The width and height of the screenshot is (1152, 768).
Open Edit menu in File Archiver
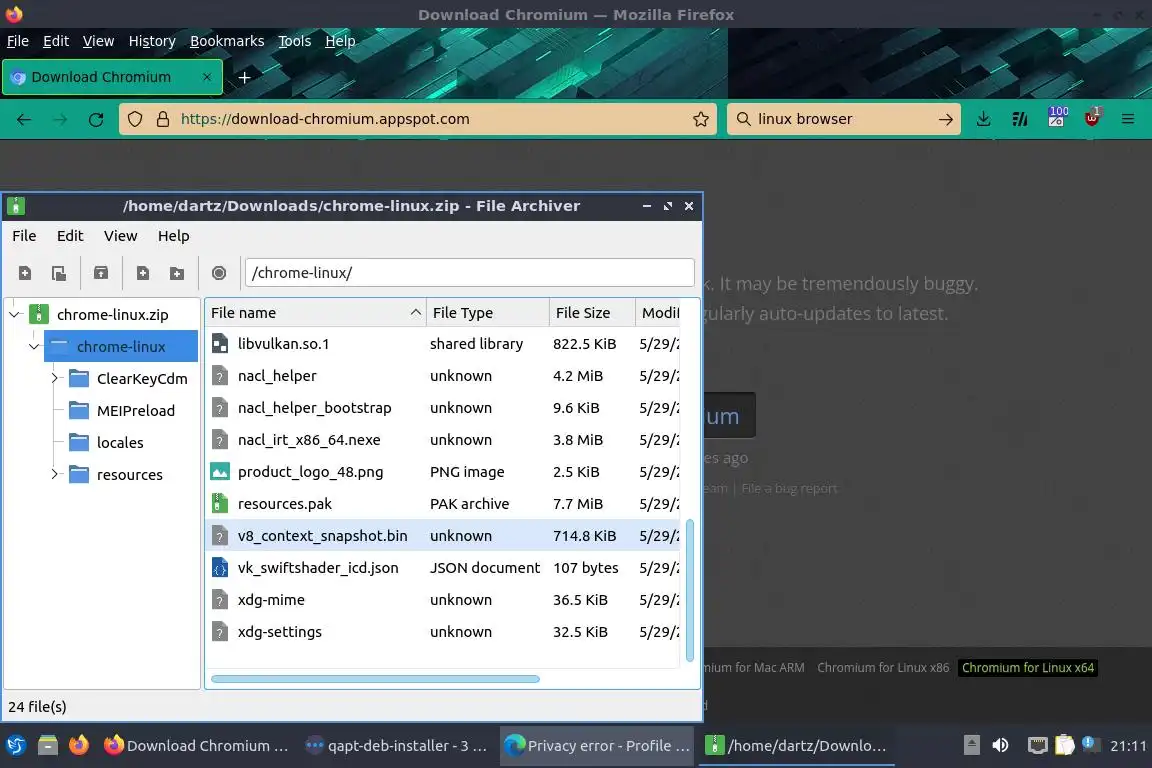pos(70,236)
